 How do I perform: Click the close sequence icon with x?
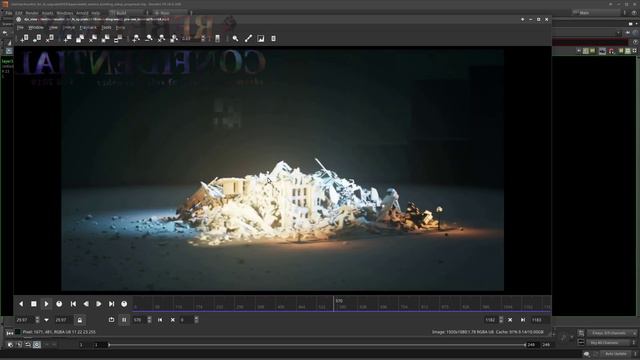point(49,38)
